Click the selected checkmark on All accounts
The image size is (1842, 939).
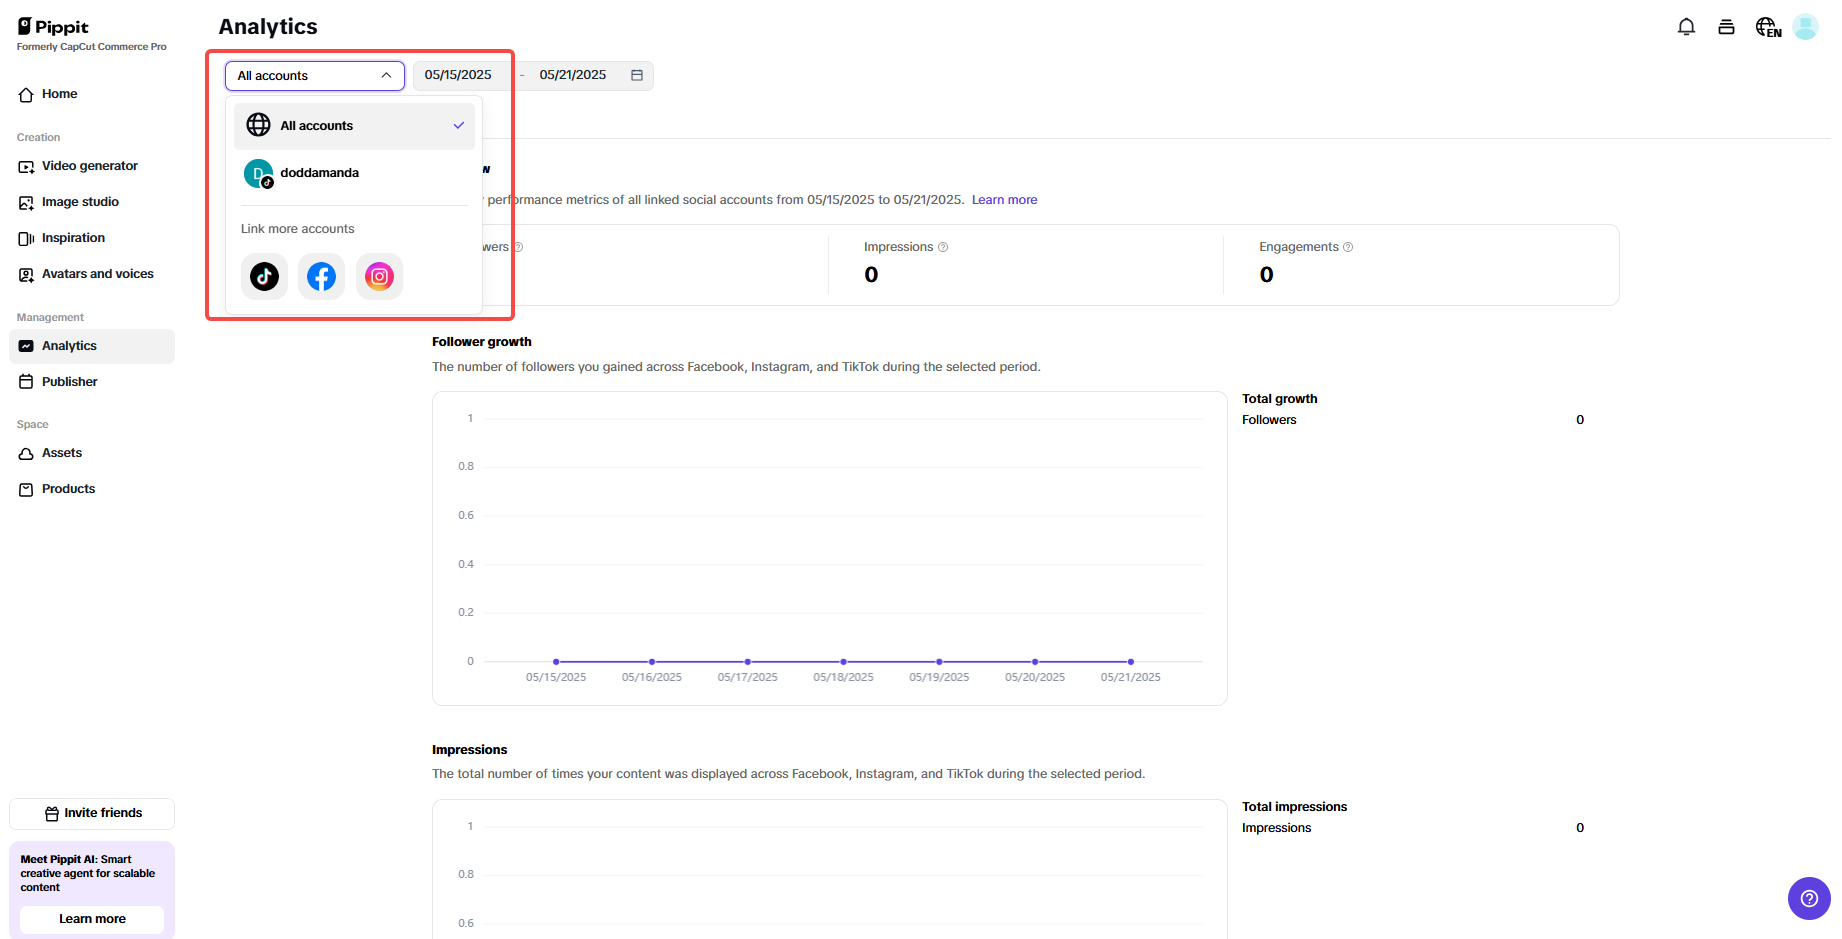tap(459, 126)
